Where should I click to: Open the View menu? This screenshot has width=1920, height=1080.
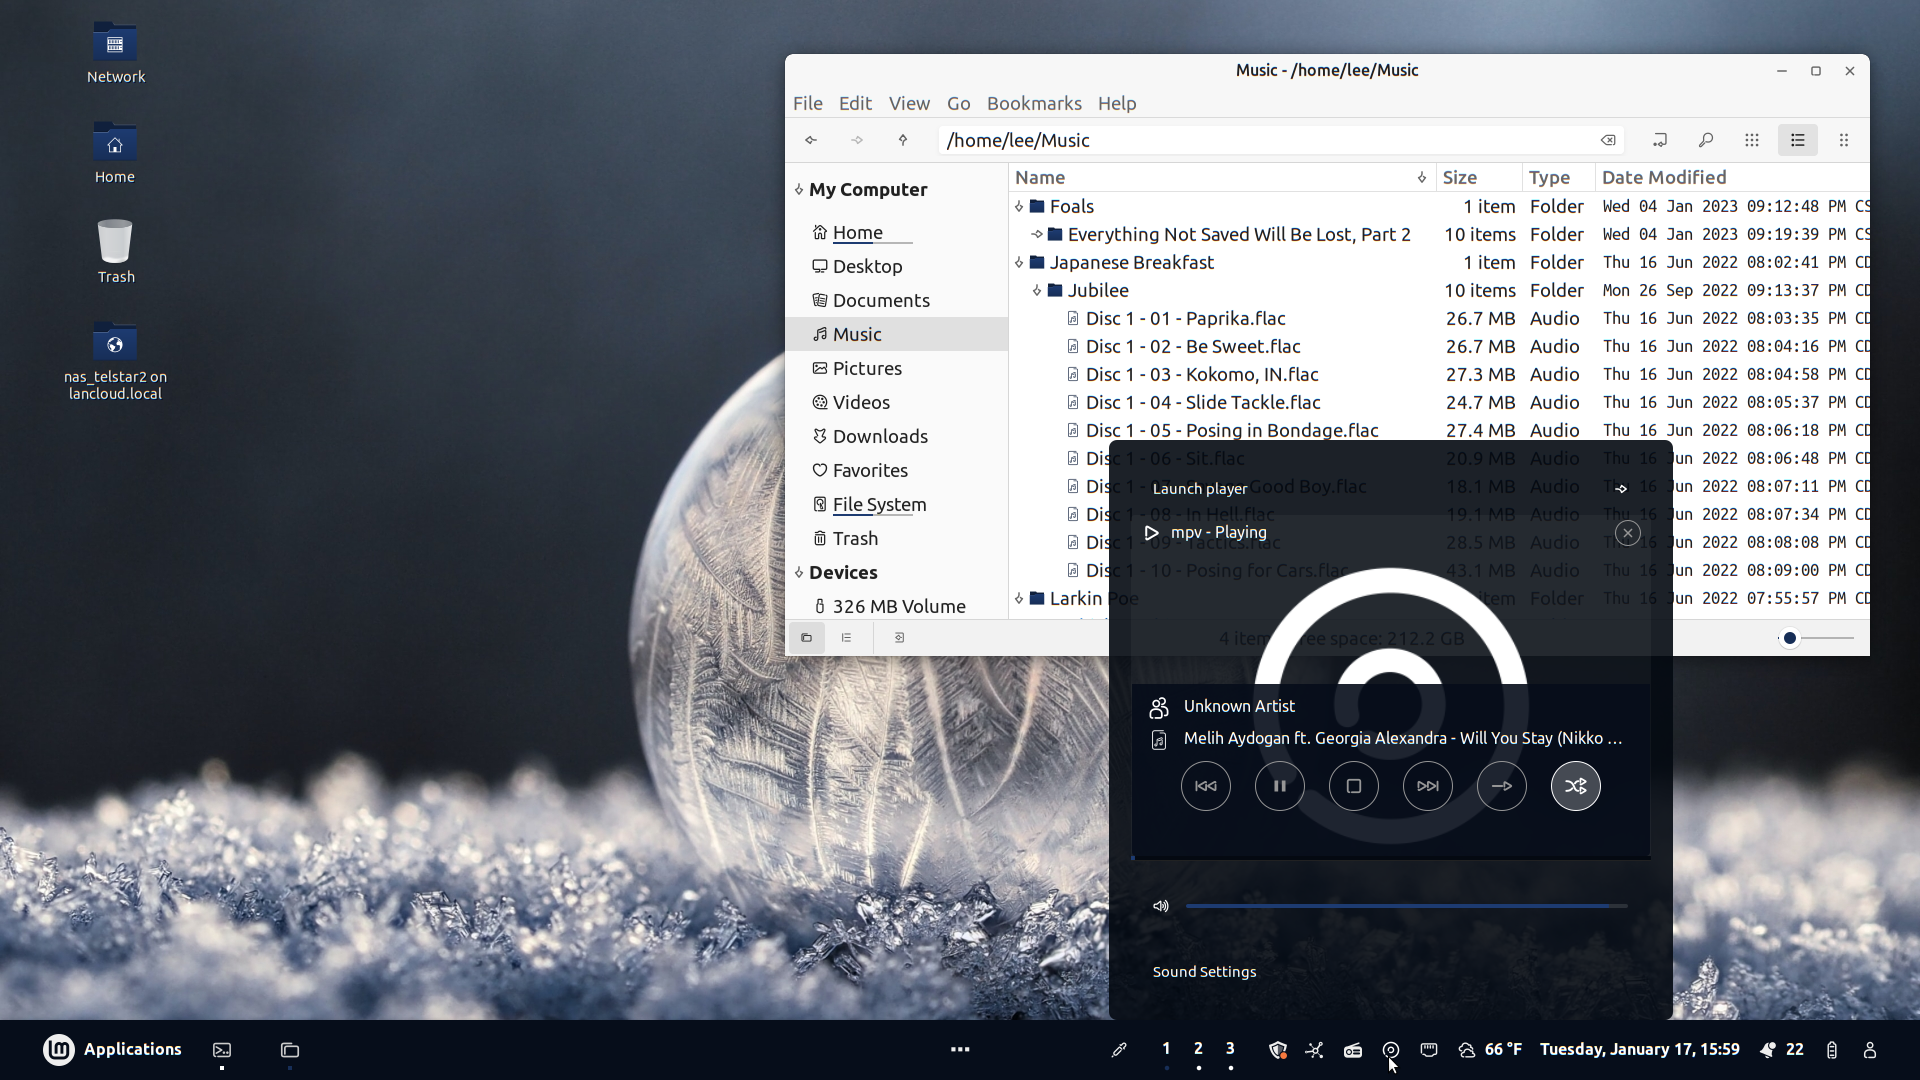[908, 103]
